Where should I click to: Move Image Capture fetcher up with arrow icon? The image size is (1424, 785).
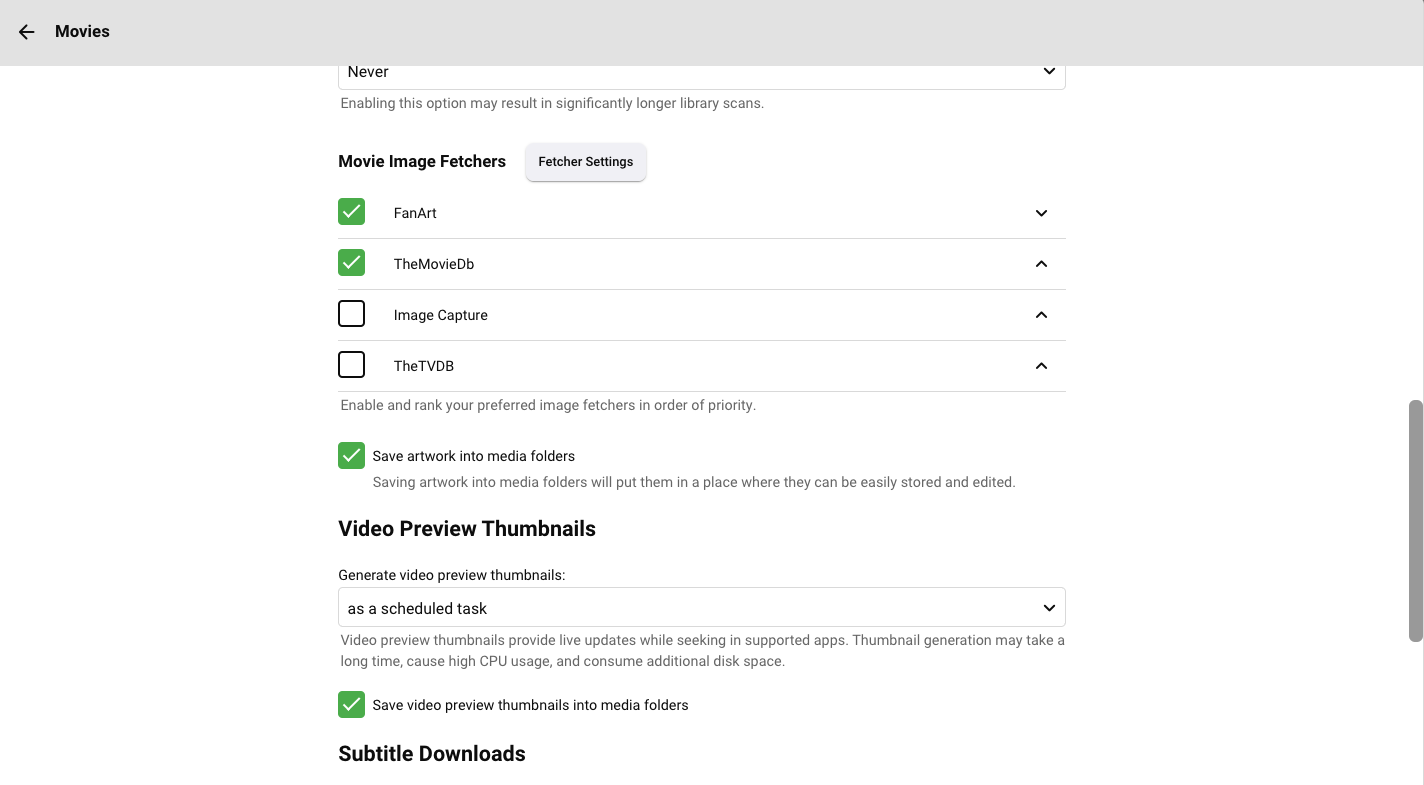tap(1041, 315)
